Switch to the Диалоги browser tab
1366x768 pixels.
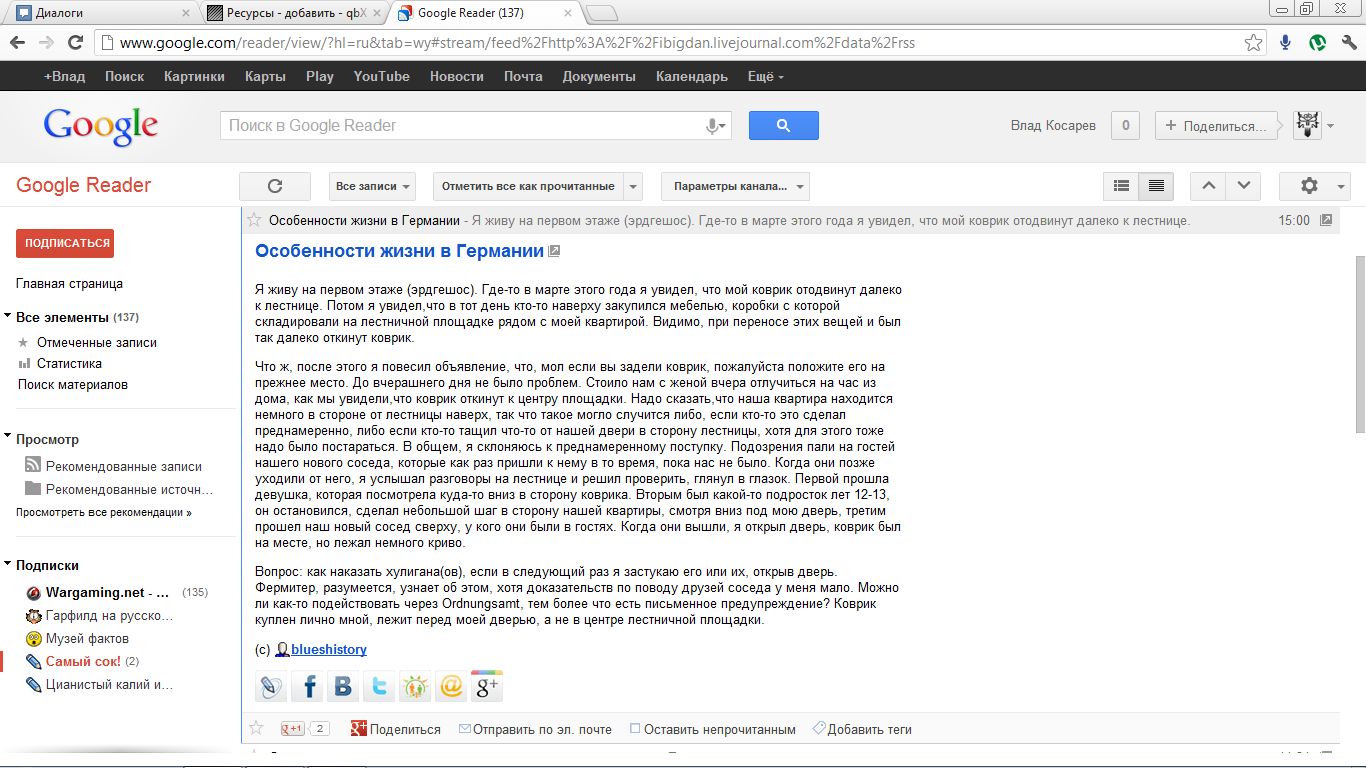coord(100,13)
